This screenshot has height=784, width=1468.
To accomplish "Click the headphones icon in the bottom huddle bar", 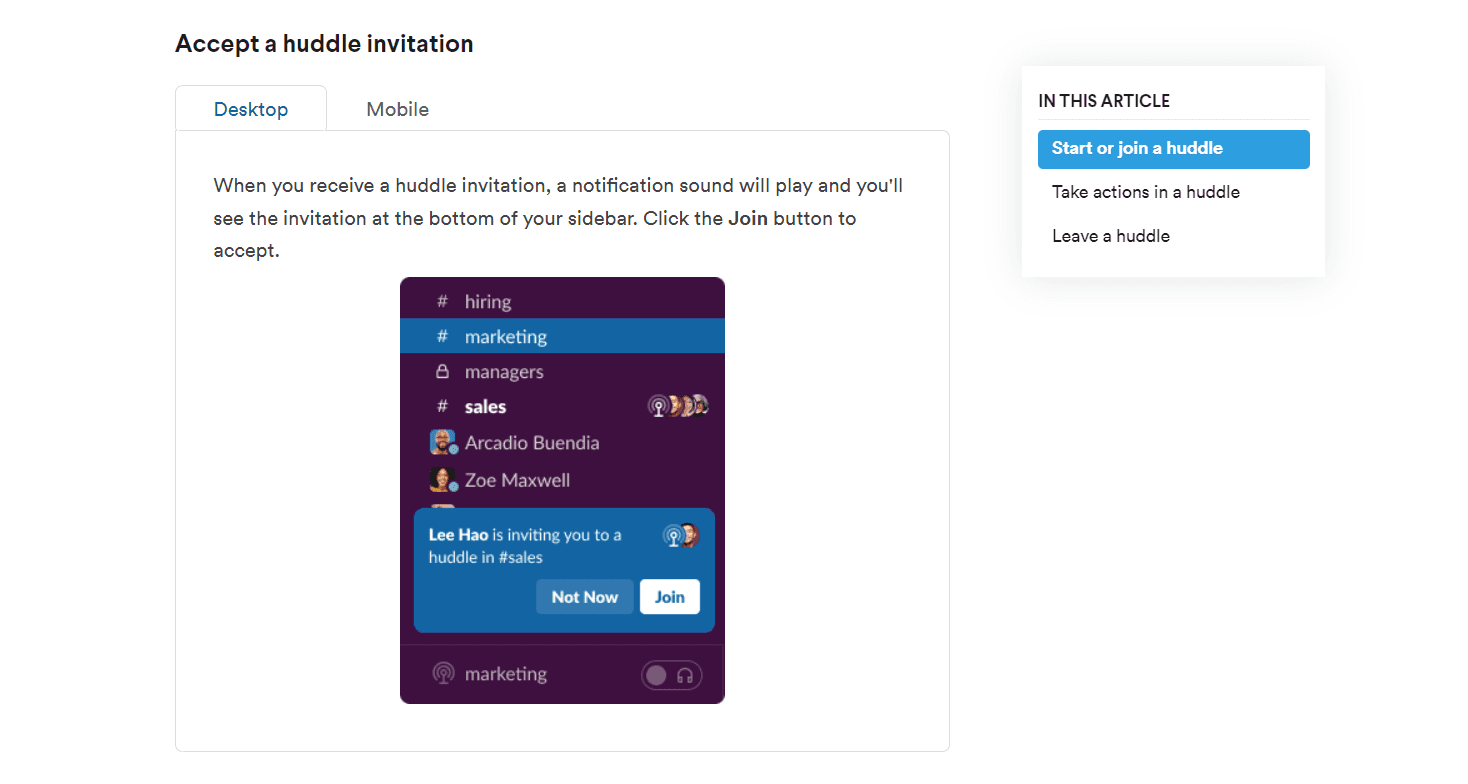I will 684,676.
